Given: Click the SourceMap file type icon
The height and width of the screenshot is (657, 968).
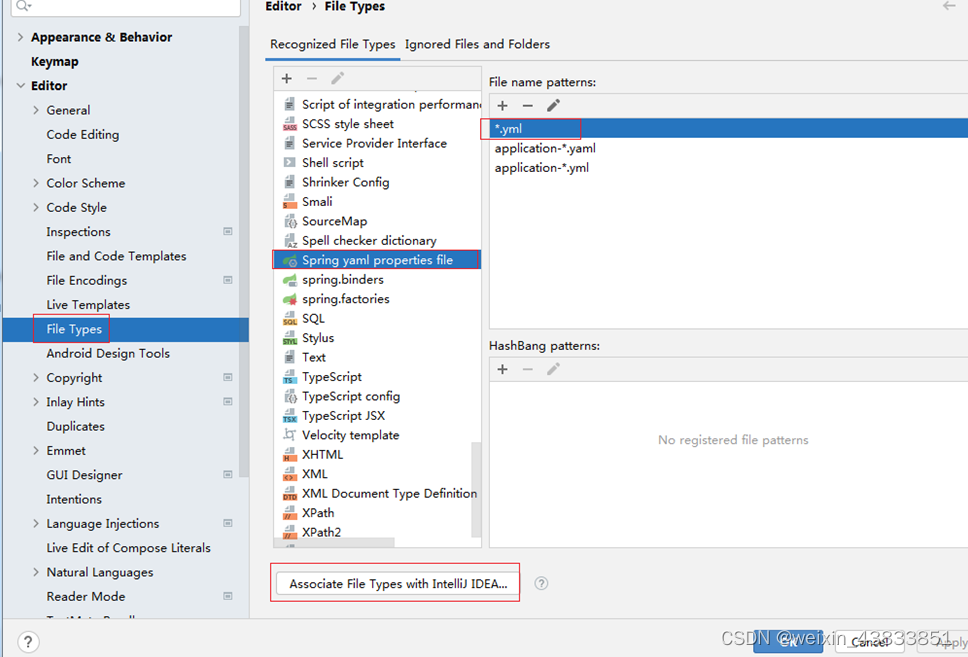Looking at the screenshot, I should click(290, 221).
